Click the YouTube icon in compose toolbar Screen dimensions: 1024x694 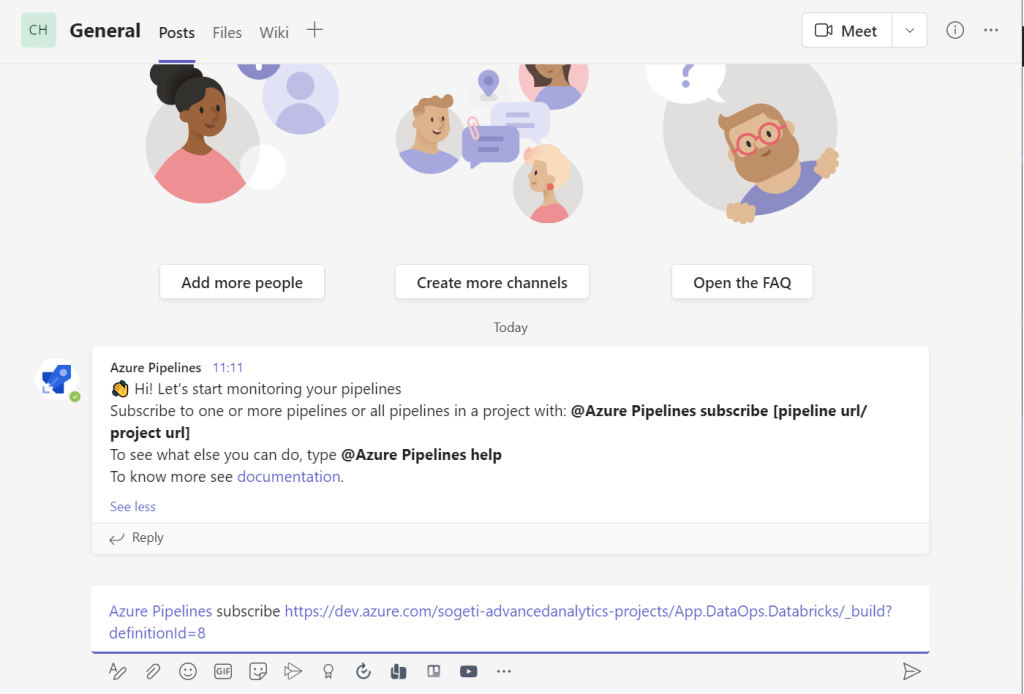pos(468,671)
